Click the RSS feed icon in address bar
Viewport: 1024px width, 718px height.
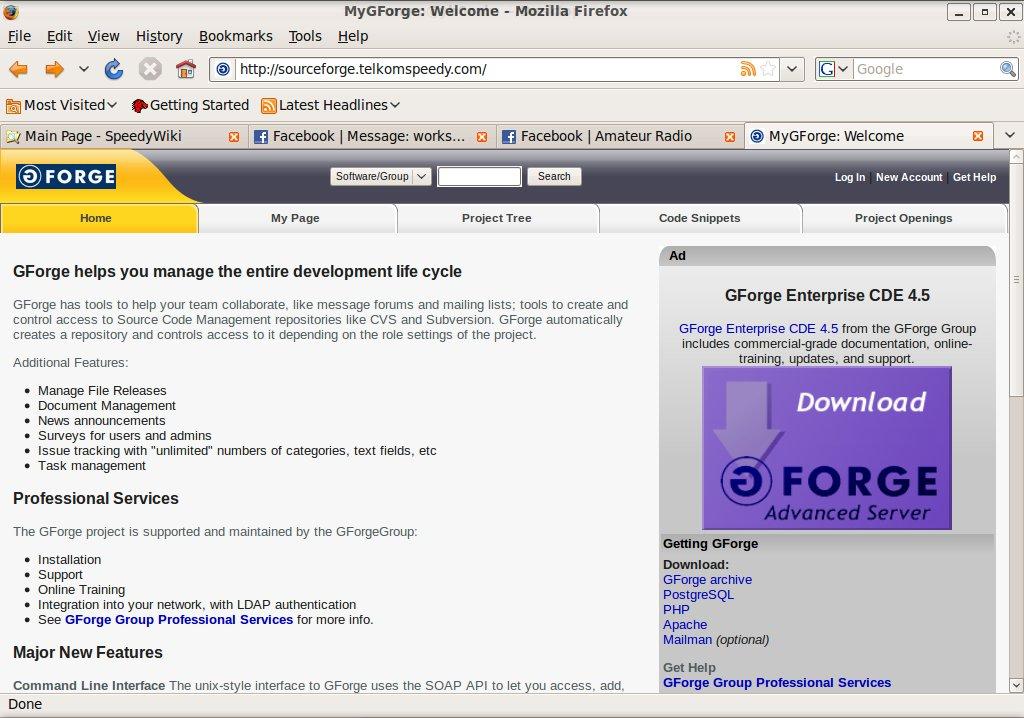[747, 69]
